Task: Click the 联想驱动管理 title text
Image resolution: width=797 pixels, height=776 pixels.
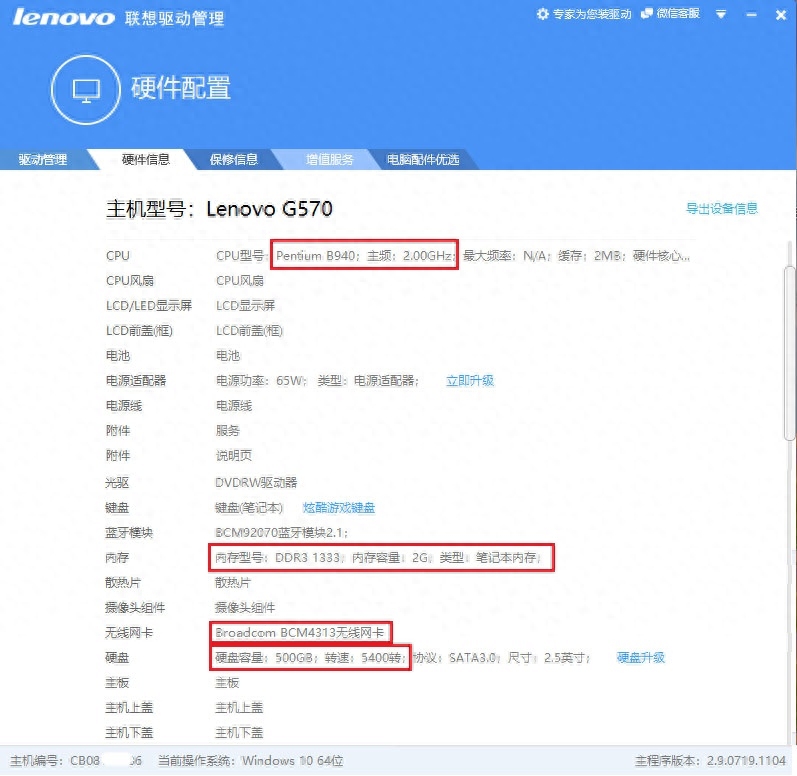Action: 174,18
